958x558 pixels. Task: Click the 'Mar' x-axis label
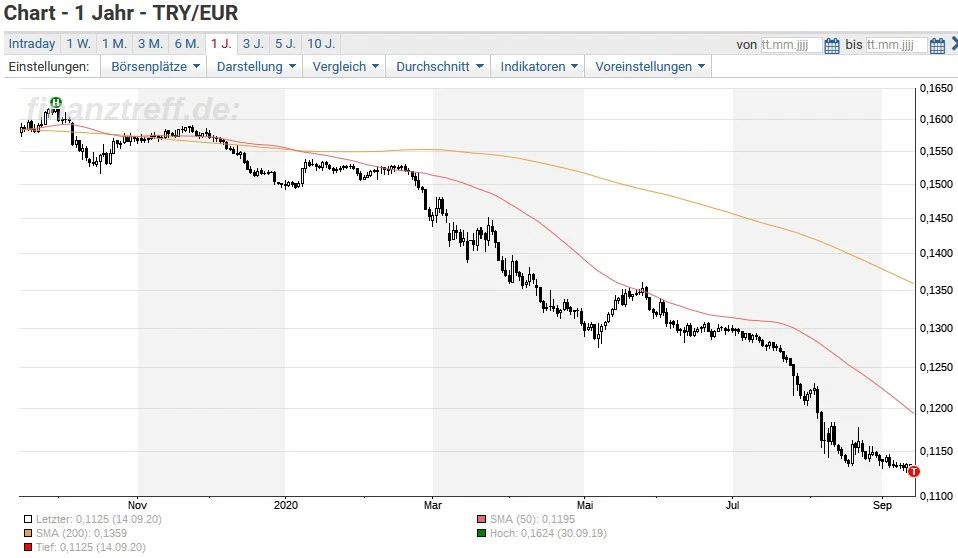coord(433,505)
